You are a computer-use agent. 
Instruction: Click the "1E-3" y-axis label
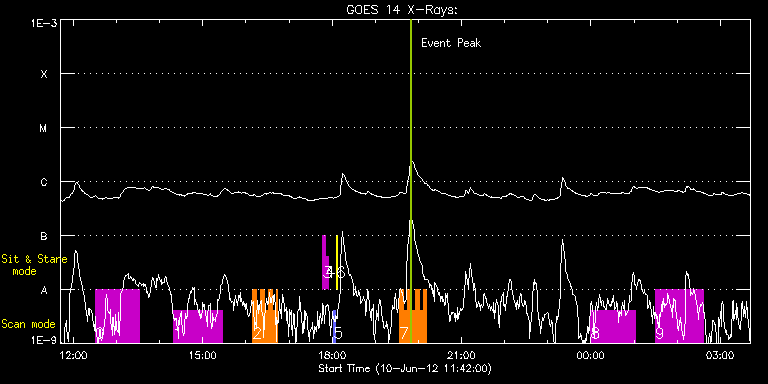tap(44, 23)
